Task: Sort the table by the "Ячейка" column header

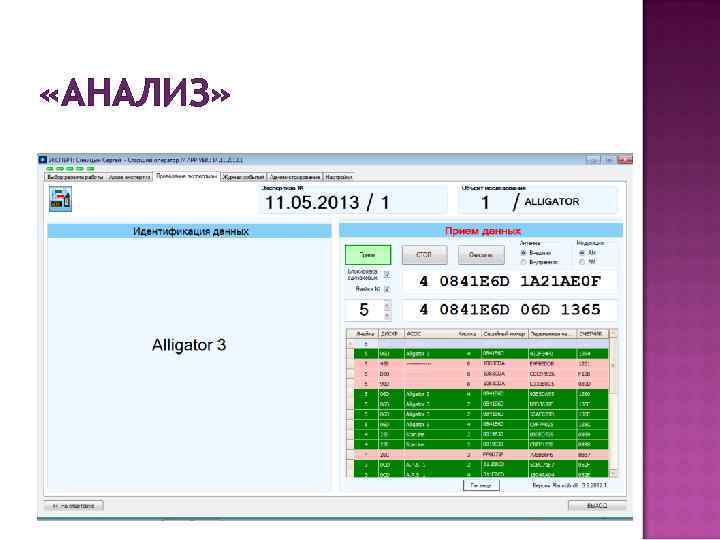Action: point(366,334)
